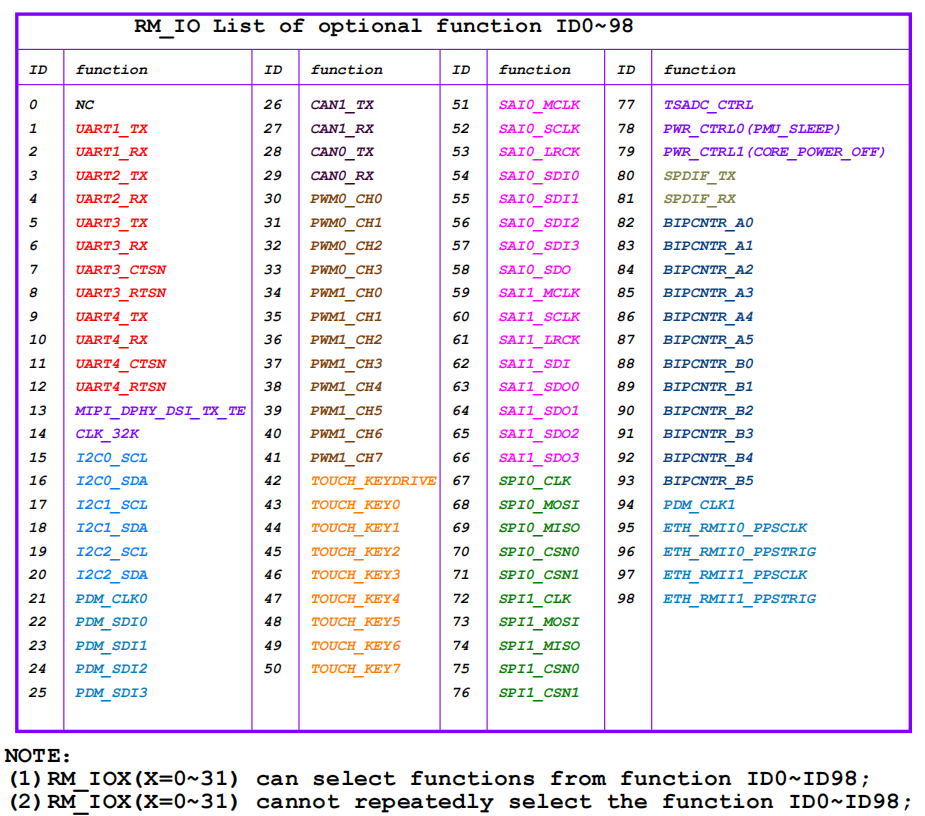Screen dimensions: 925x816
Task: Click SPI1_CLK in the table
Action: tap(534, 599)
